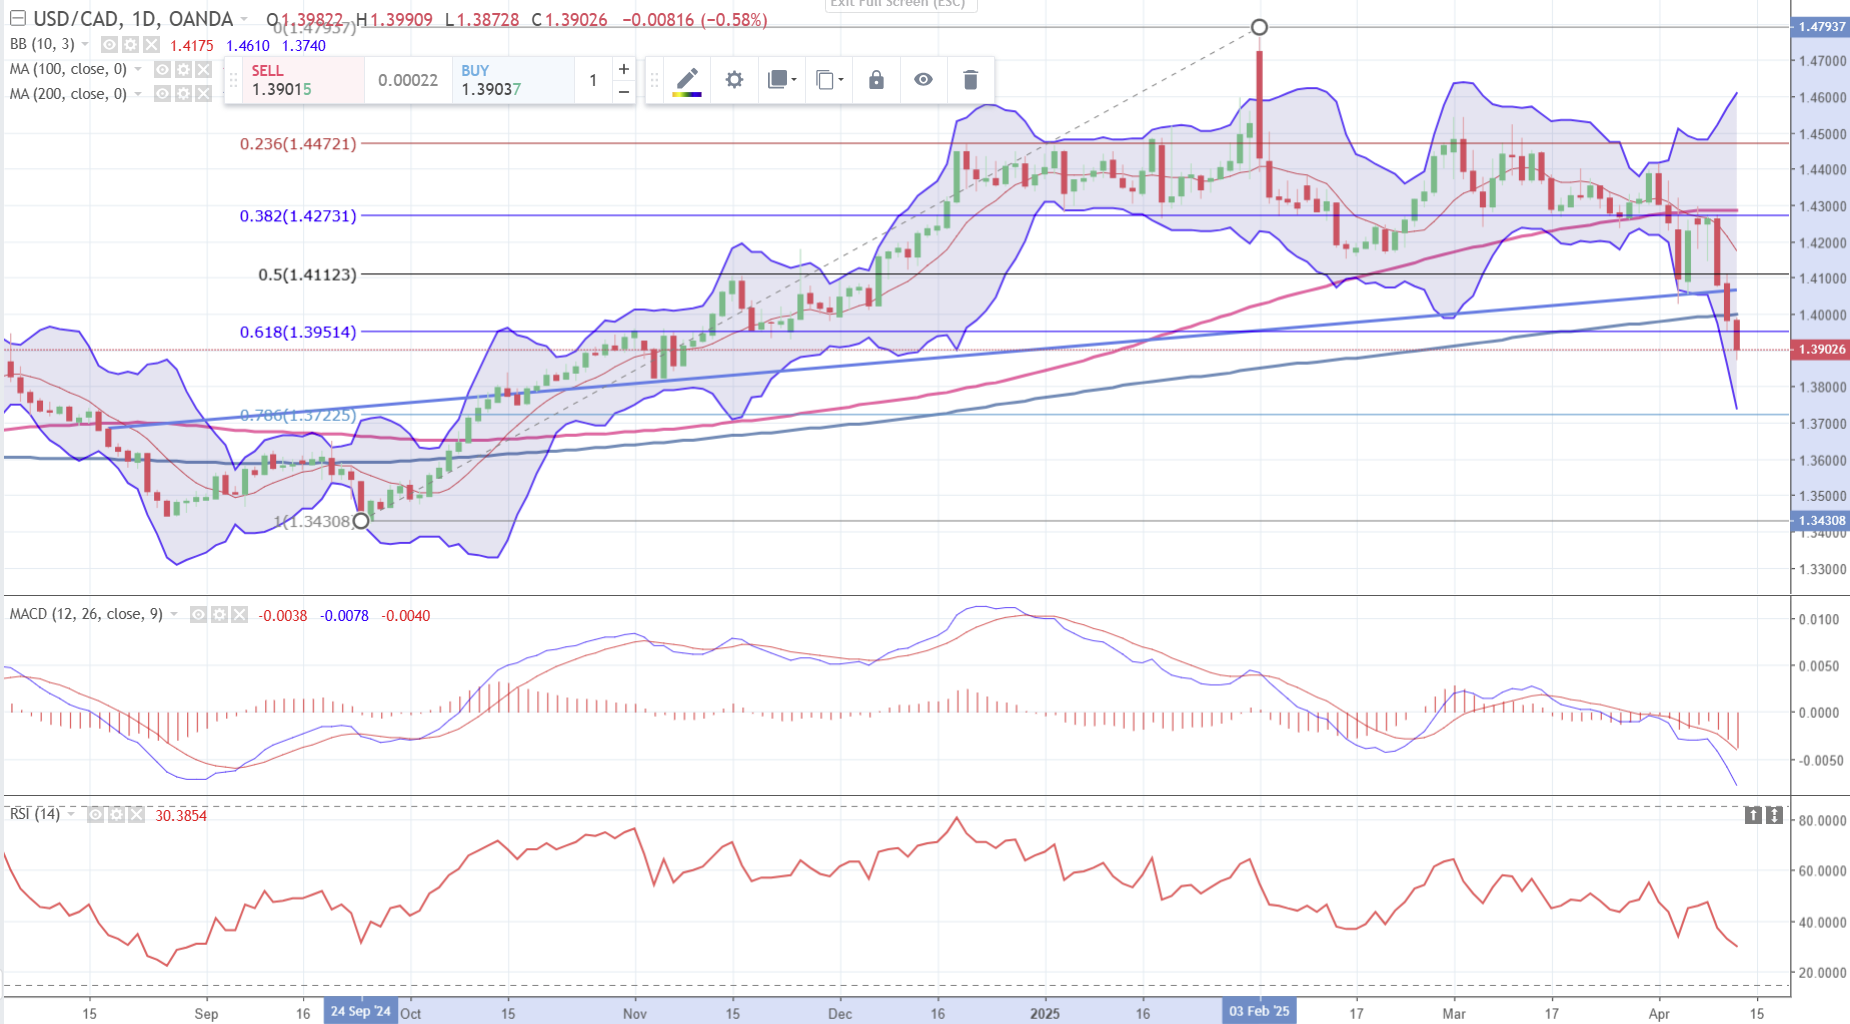Open MA (200) indicator settings gear
This screenshot has width=1850, height=1024.
(x=183, y=94)
